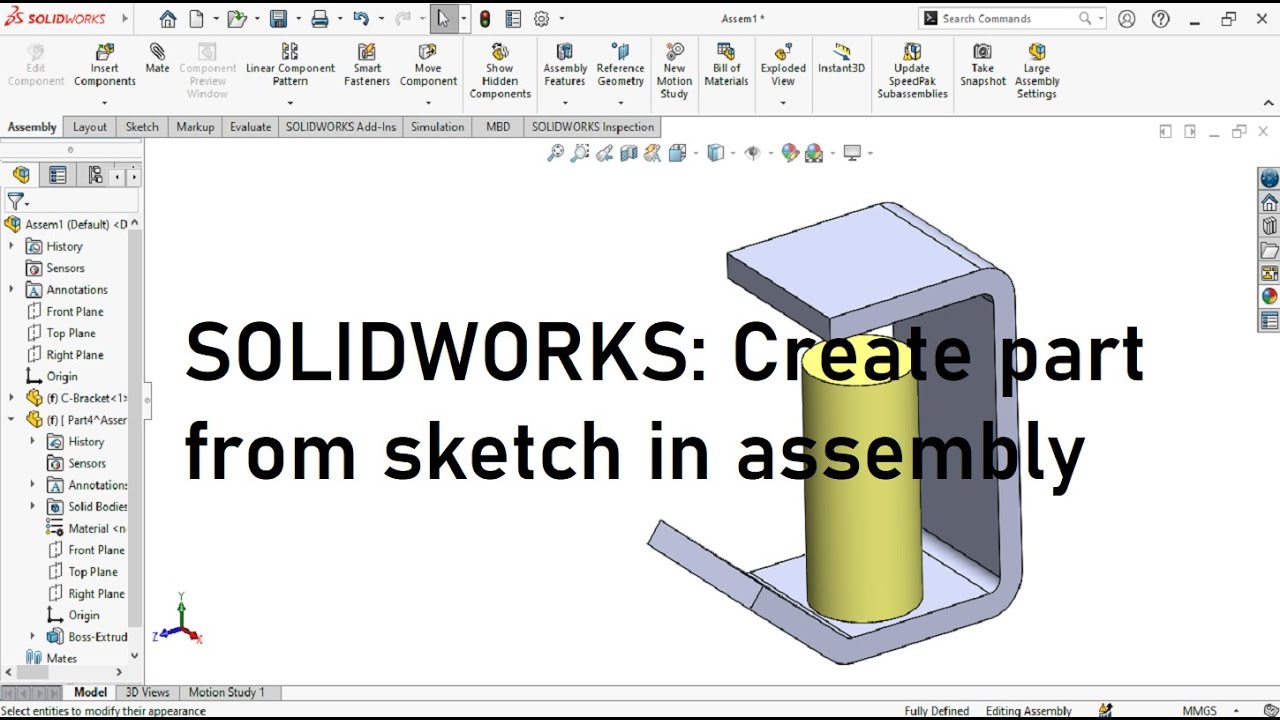Click the Help question mark button
1280x720 pixels.
coord(1161,19)
